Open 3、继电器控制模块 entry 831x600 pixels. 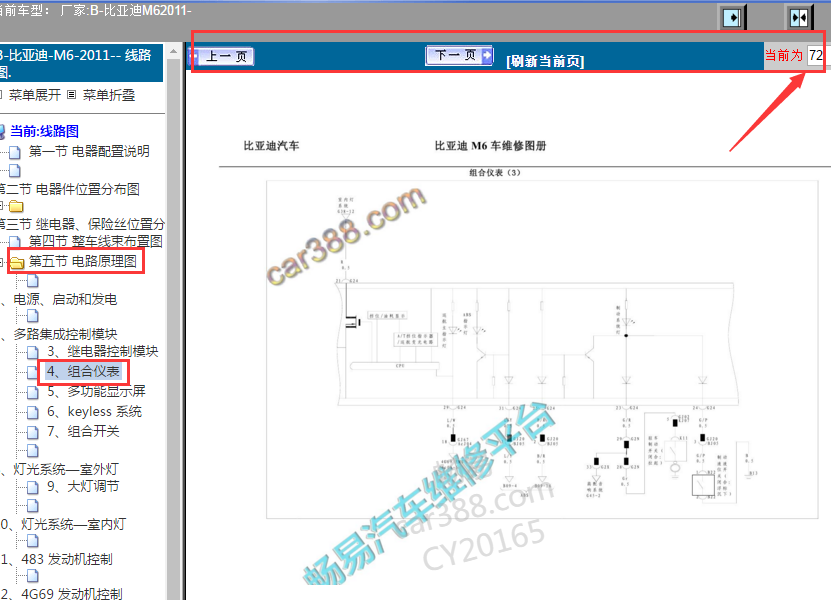(103, 351)
